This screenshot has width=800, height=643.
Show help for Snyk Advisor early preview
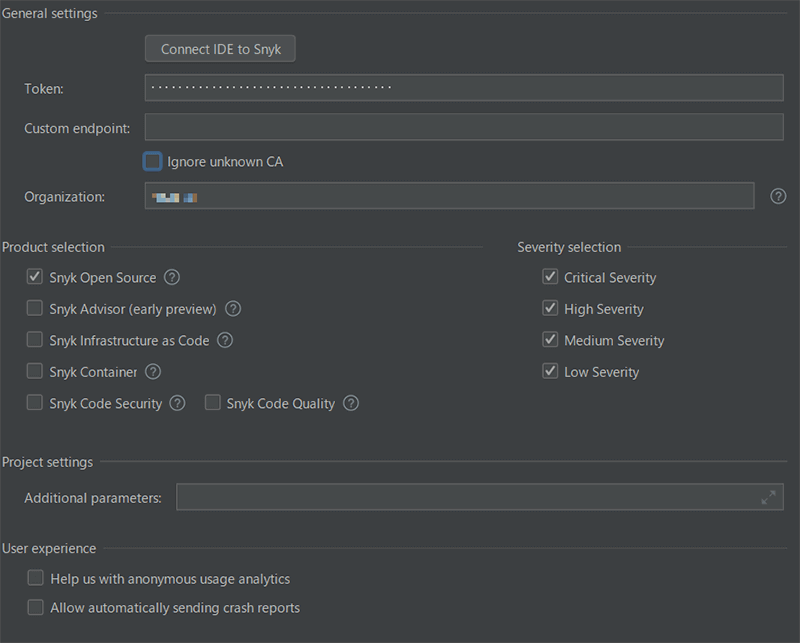tap(233, 309)
